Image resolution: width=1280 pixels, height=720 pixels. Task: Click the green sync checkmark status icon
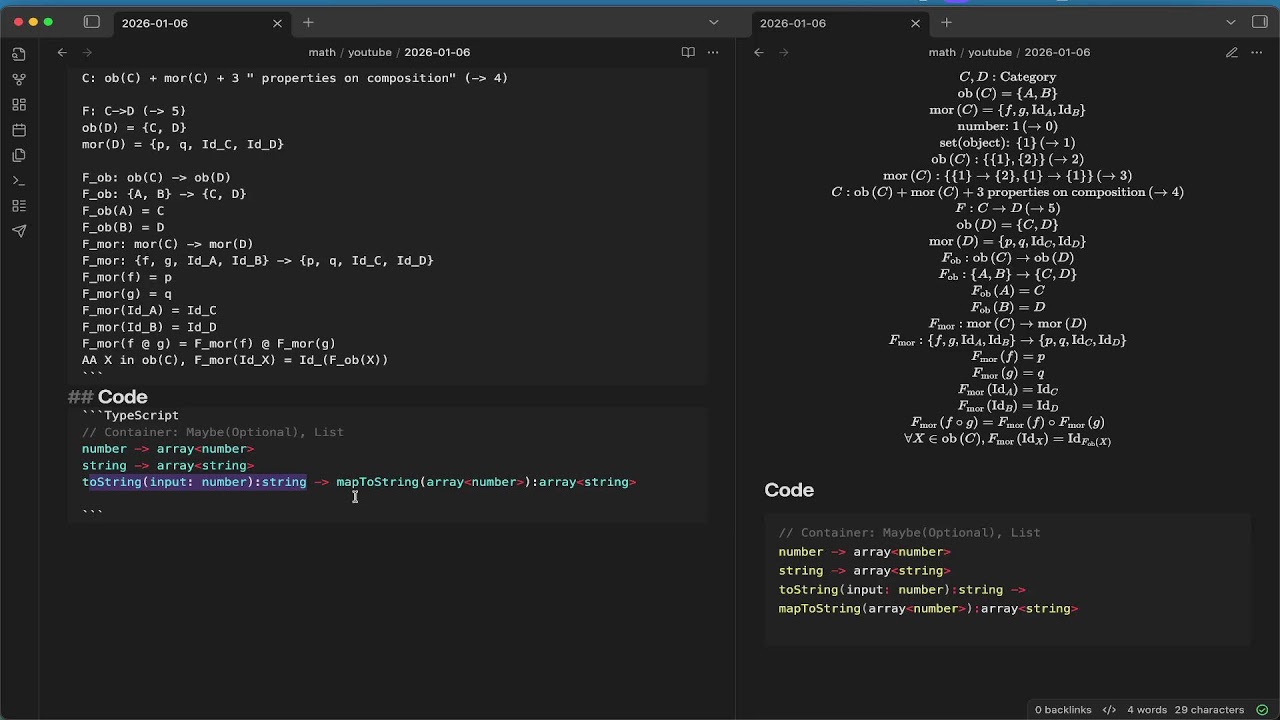1262,709
